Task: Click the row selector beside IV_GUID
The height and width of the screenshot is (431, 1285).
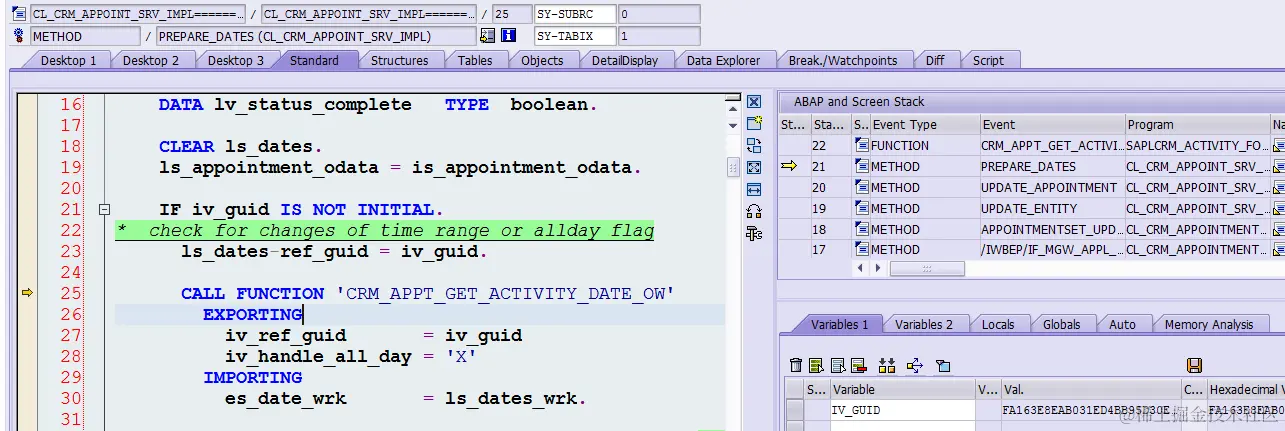Action: click(794, 410)
